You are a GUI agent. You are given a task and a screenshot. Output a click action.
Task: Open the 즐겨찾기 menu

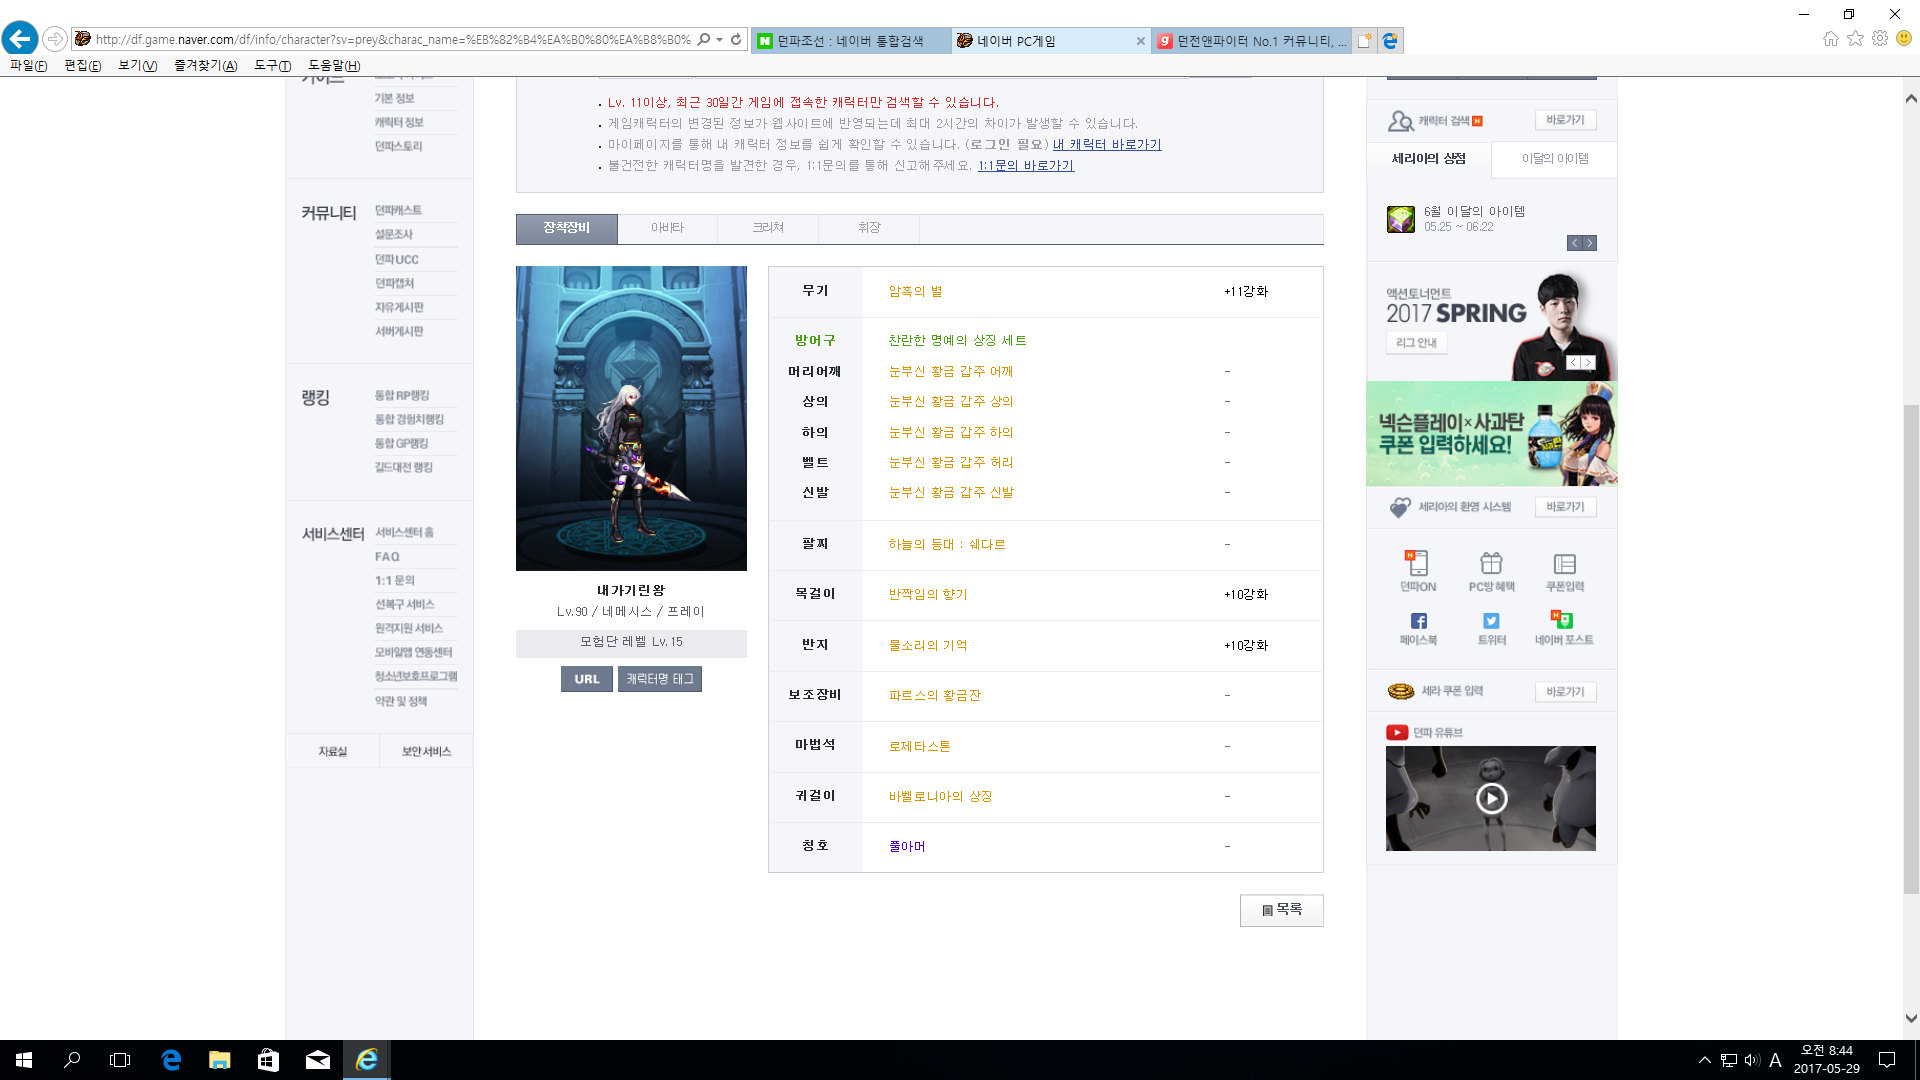pyautogui.click(x=205, y=65)
